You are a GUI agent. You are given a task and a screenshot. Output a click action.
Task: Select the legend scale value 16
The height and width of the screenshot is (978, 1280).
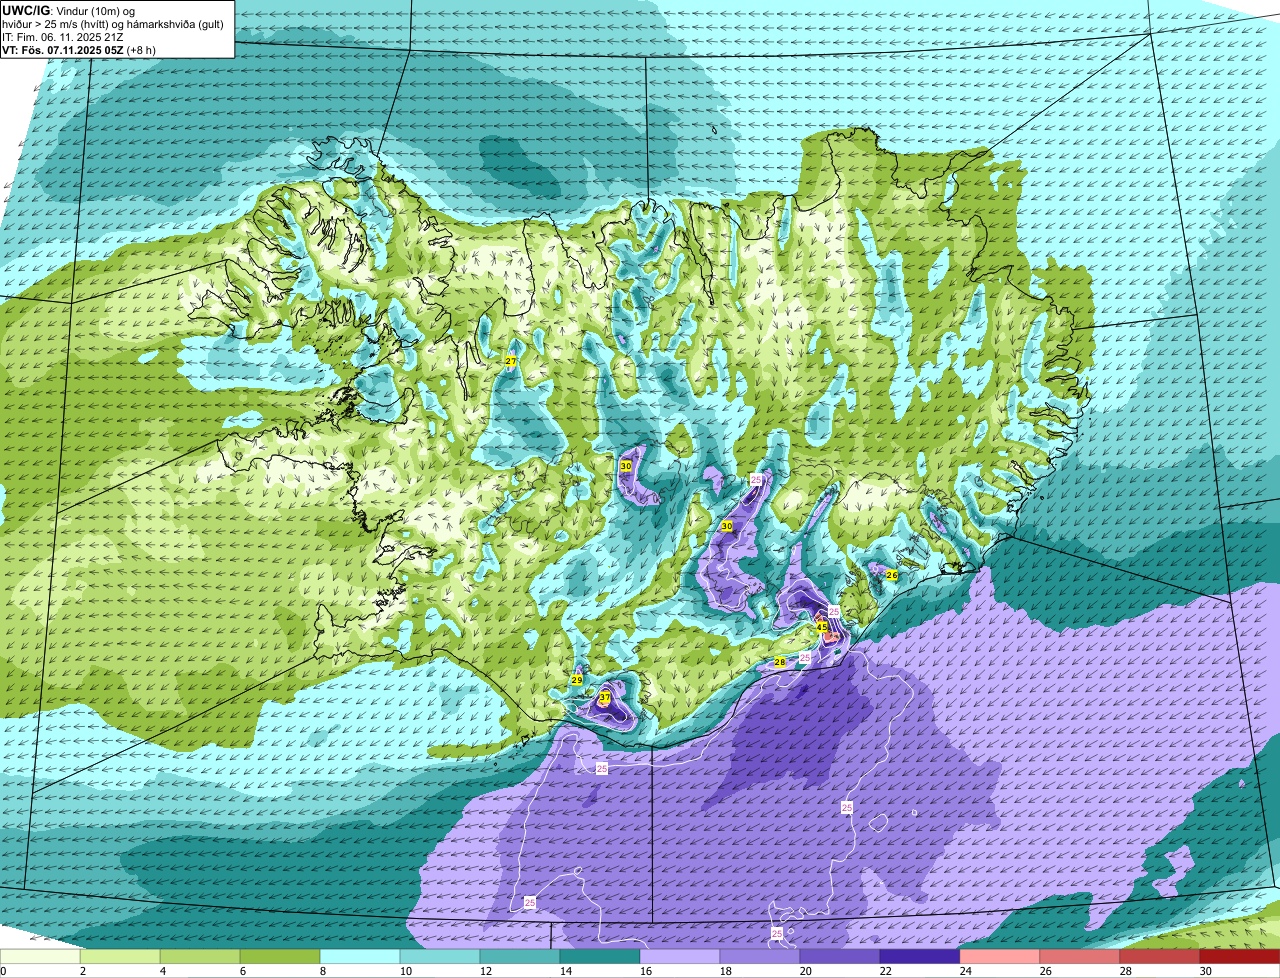click(x=645, y=971)
